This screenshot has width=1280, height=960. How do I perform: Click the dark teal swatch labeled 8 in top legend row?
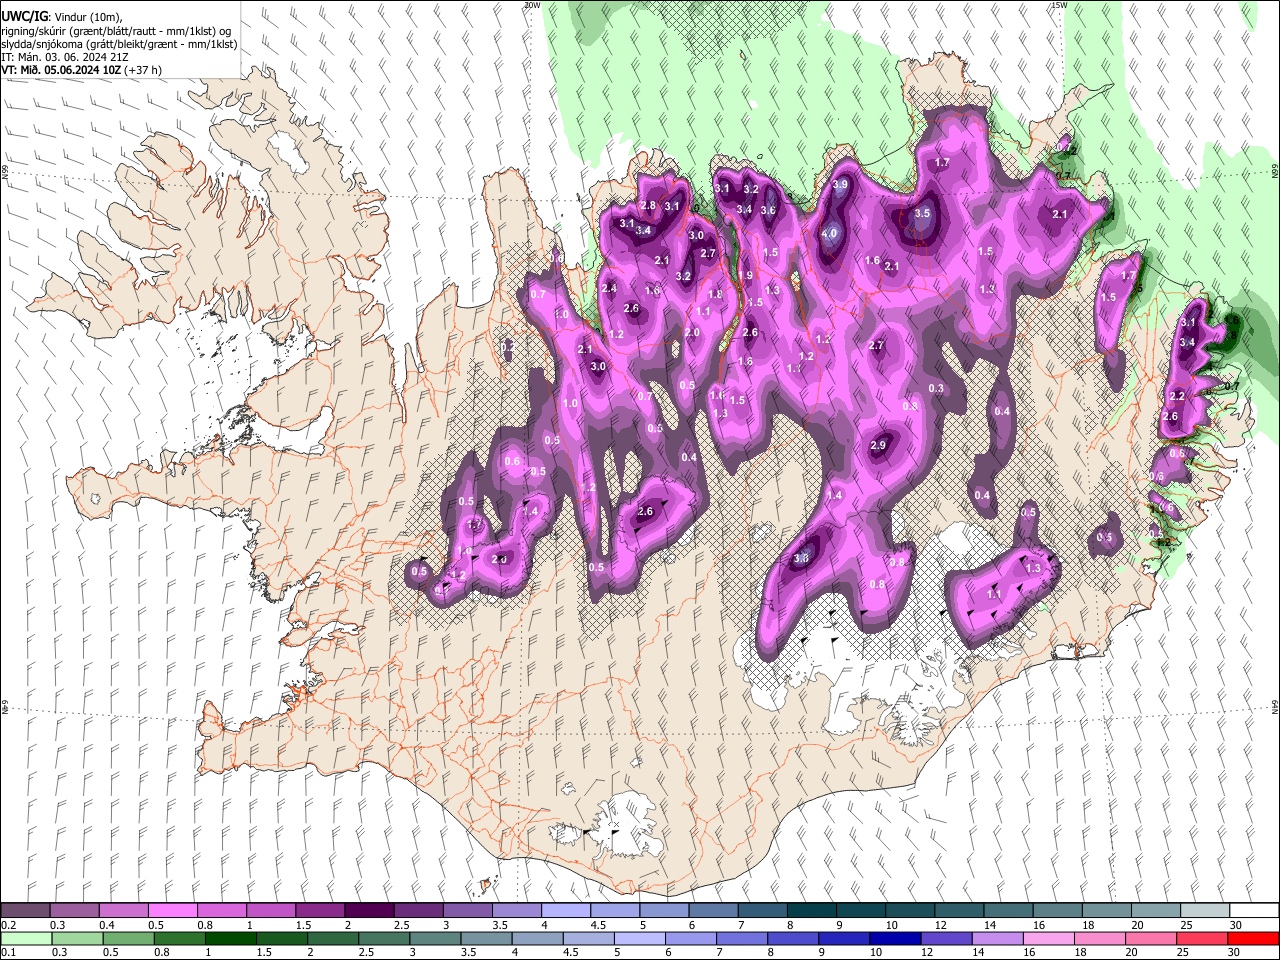pyautogui.click(x=812, y=910)
